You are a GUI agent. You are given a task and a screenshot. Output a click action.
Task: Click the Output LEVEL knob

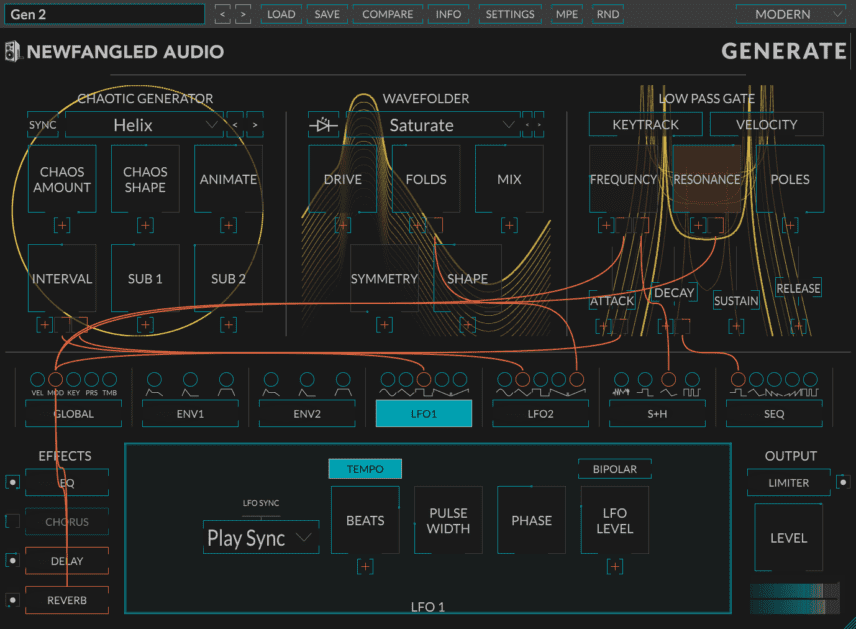(788, 538)
